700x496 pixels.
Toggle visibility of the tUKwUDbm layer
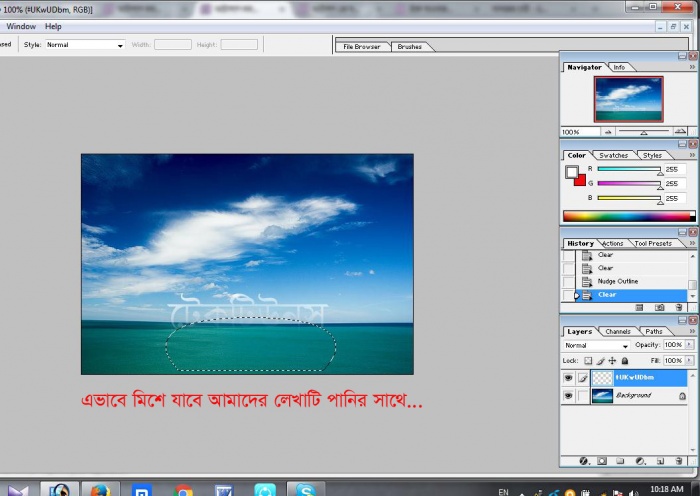click(568, 378)
